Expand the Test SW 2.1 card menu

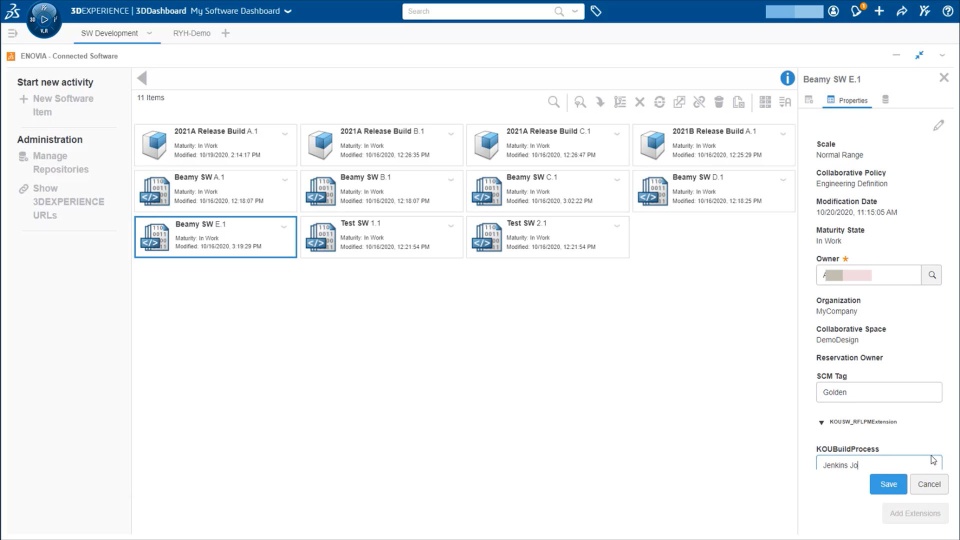[x=617, y=225]
